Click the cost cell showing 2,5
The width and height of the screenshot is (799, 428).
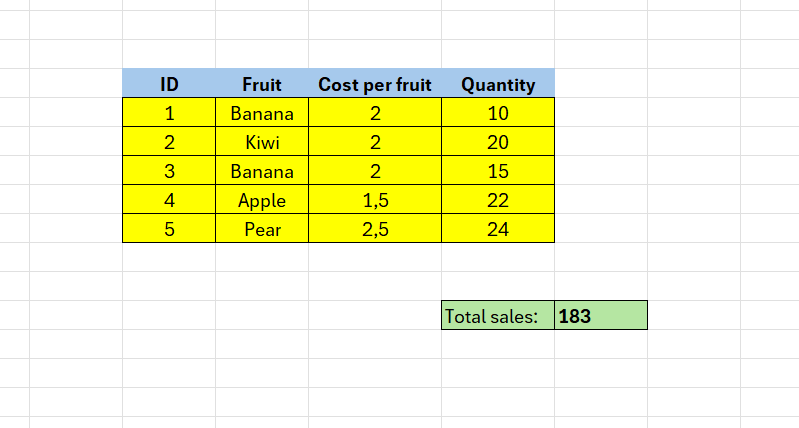pyautogui.click(x=375, y=229)
